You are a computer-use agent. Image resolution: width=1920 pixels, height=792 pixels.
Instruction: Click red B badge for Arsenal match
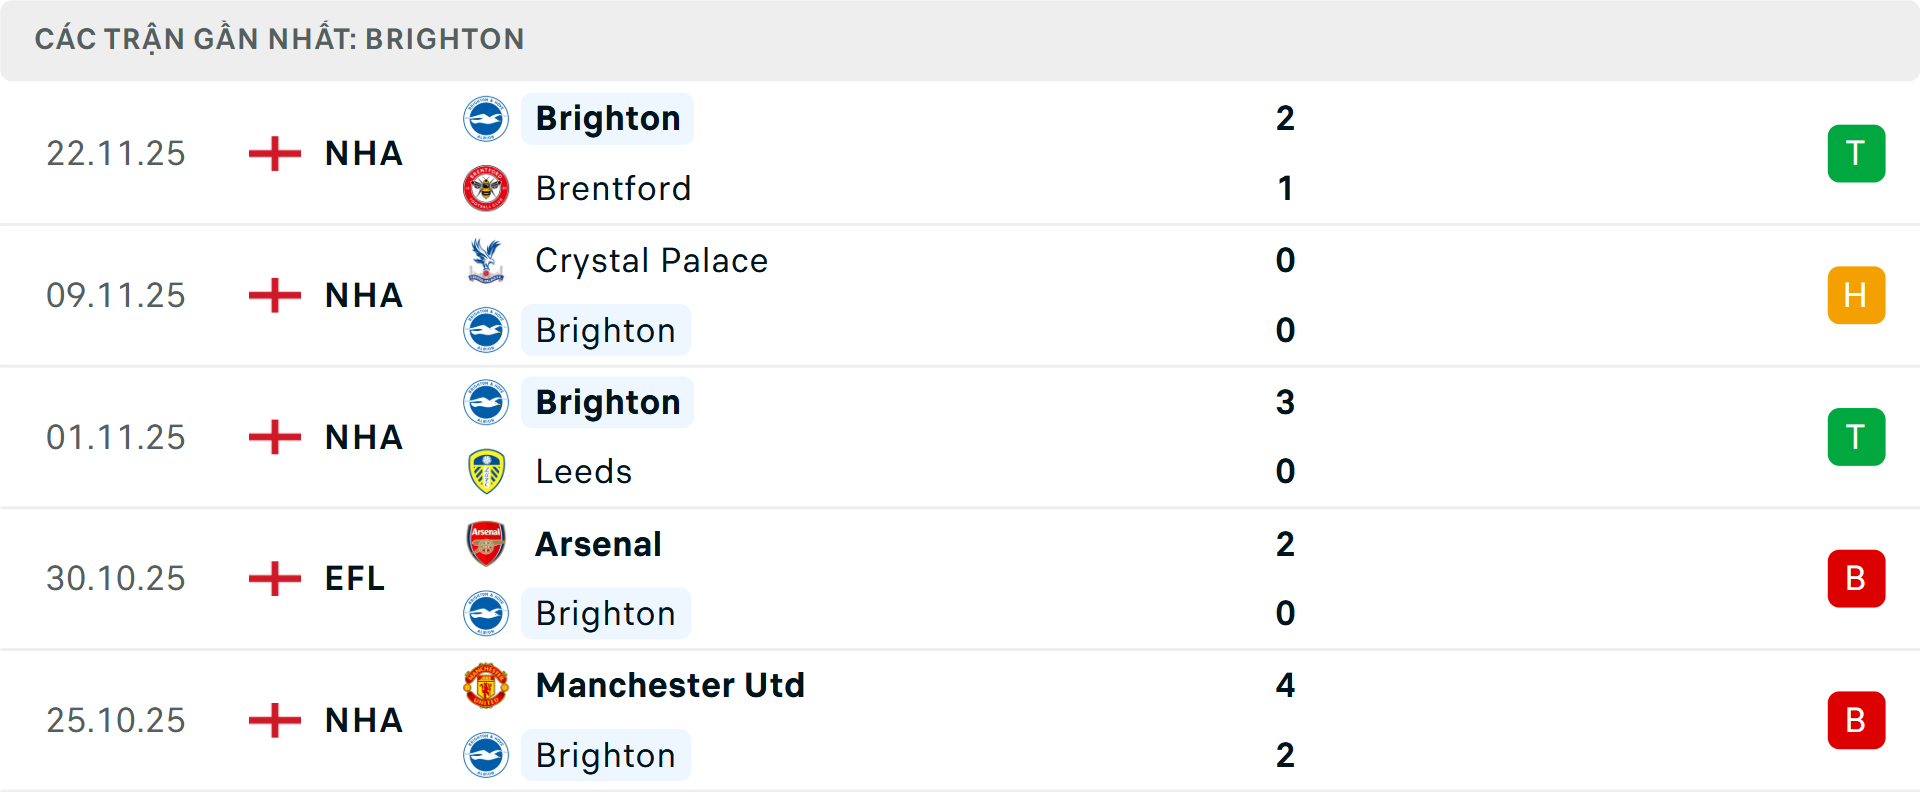pos(1856,578)
